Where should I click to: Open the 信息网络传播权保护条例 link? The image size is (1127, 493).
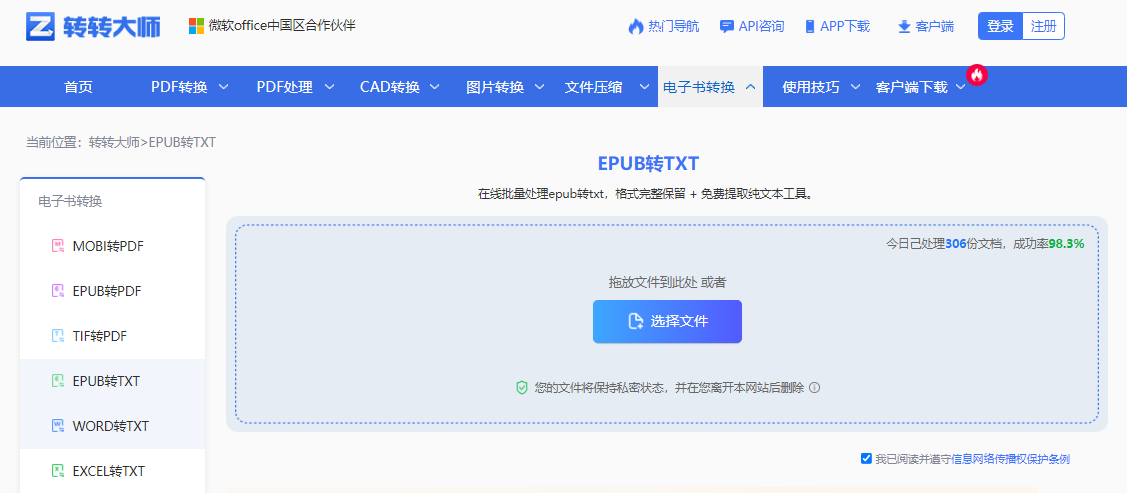(x=1011, y=459)
